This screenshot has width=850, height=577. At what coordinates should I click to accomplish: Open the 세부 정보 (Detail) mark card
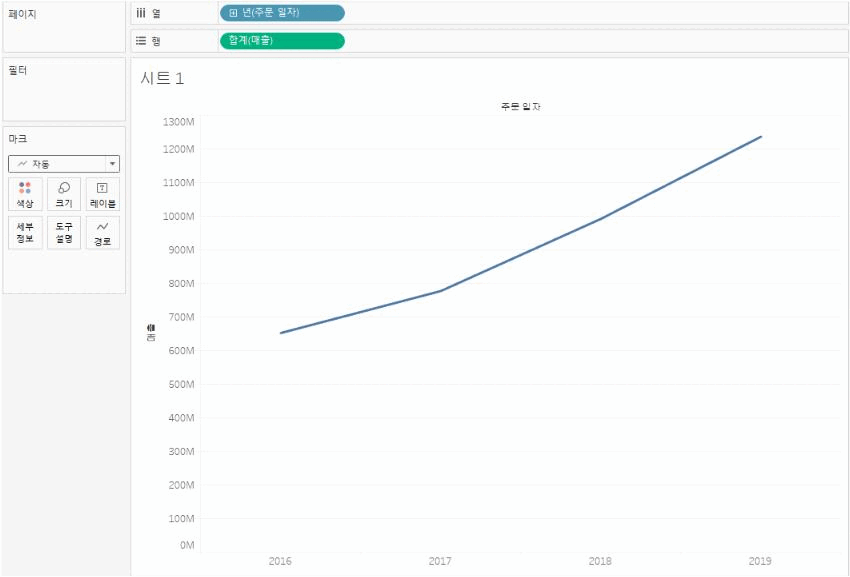25,233
